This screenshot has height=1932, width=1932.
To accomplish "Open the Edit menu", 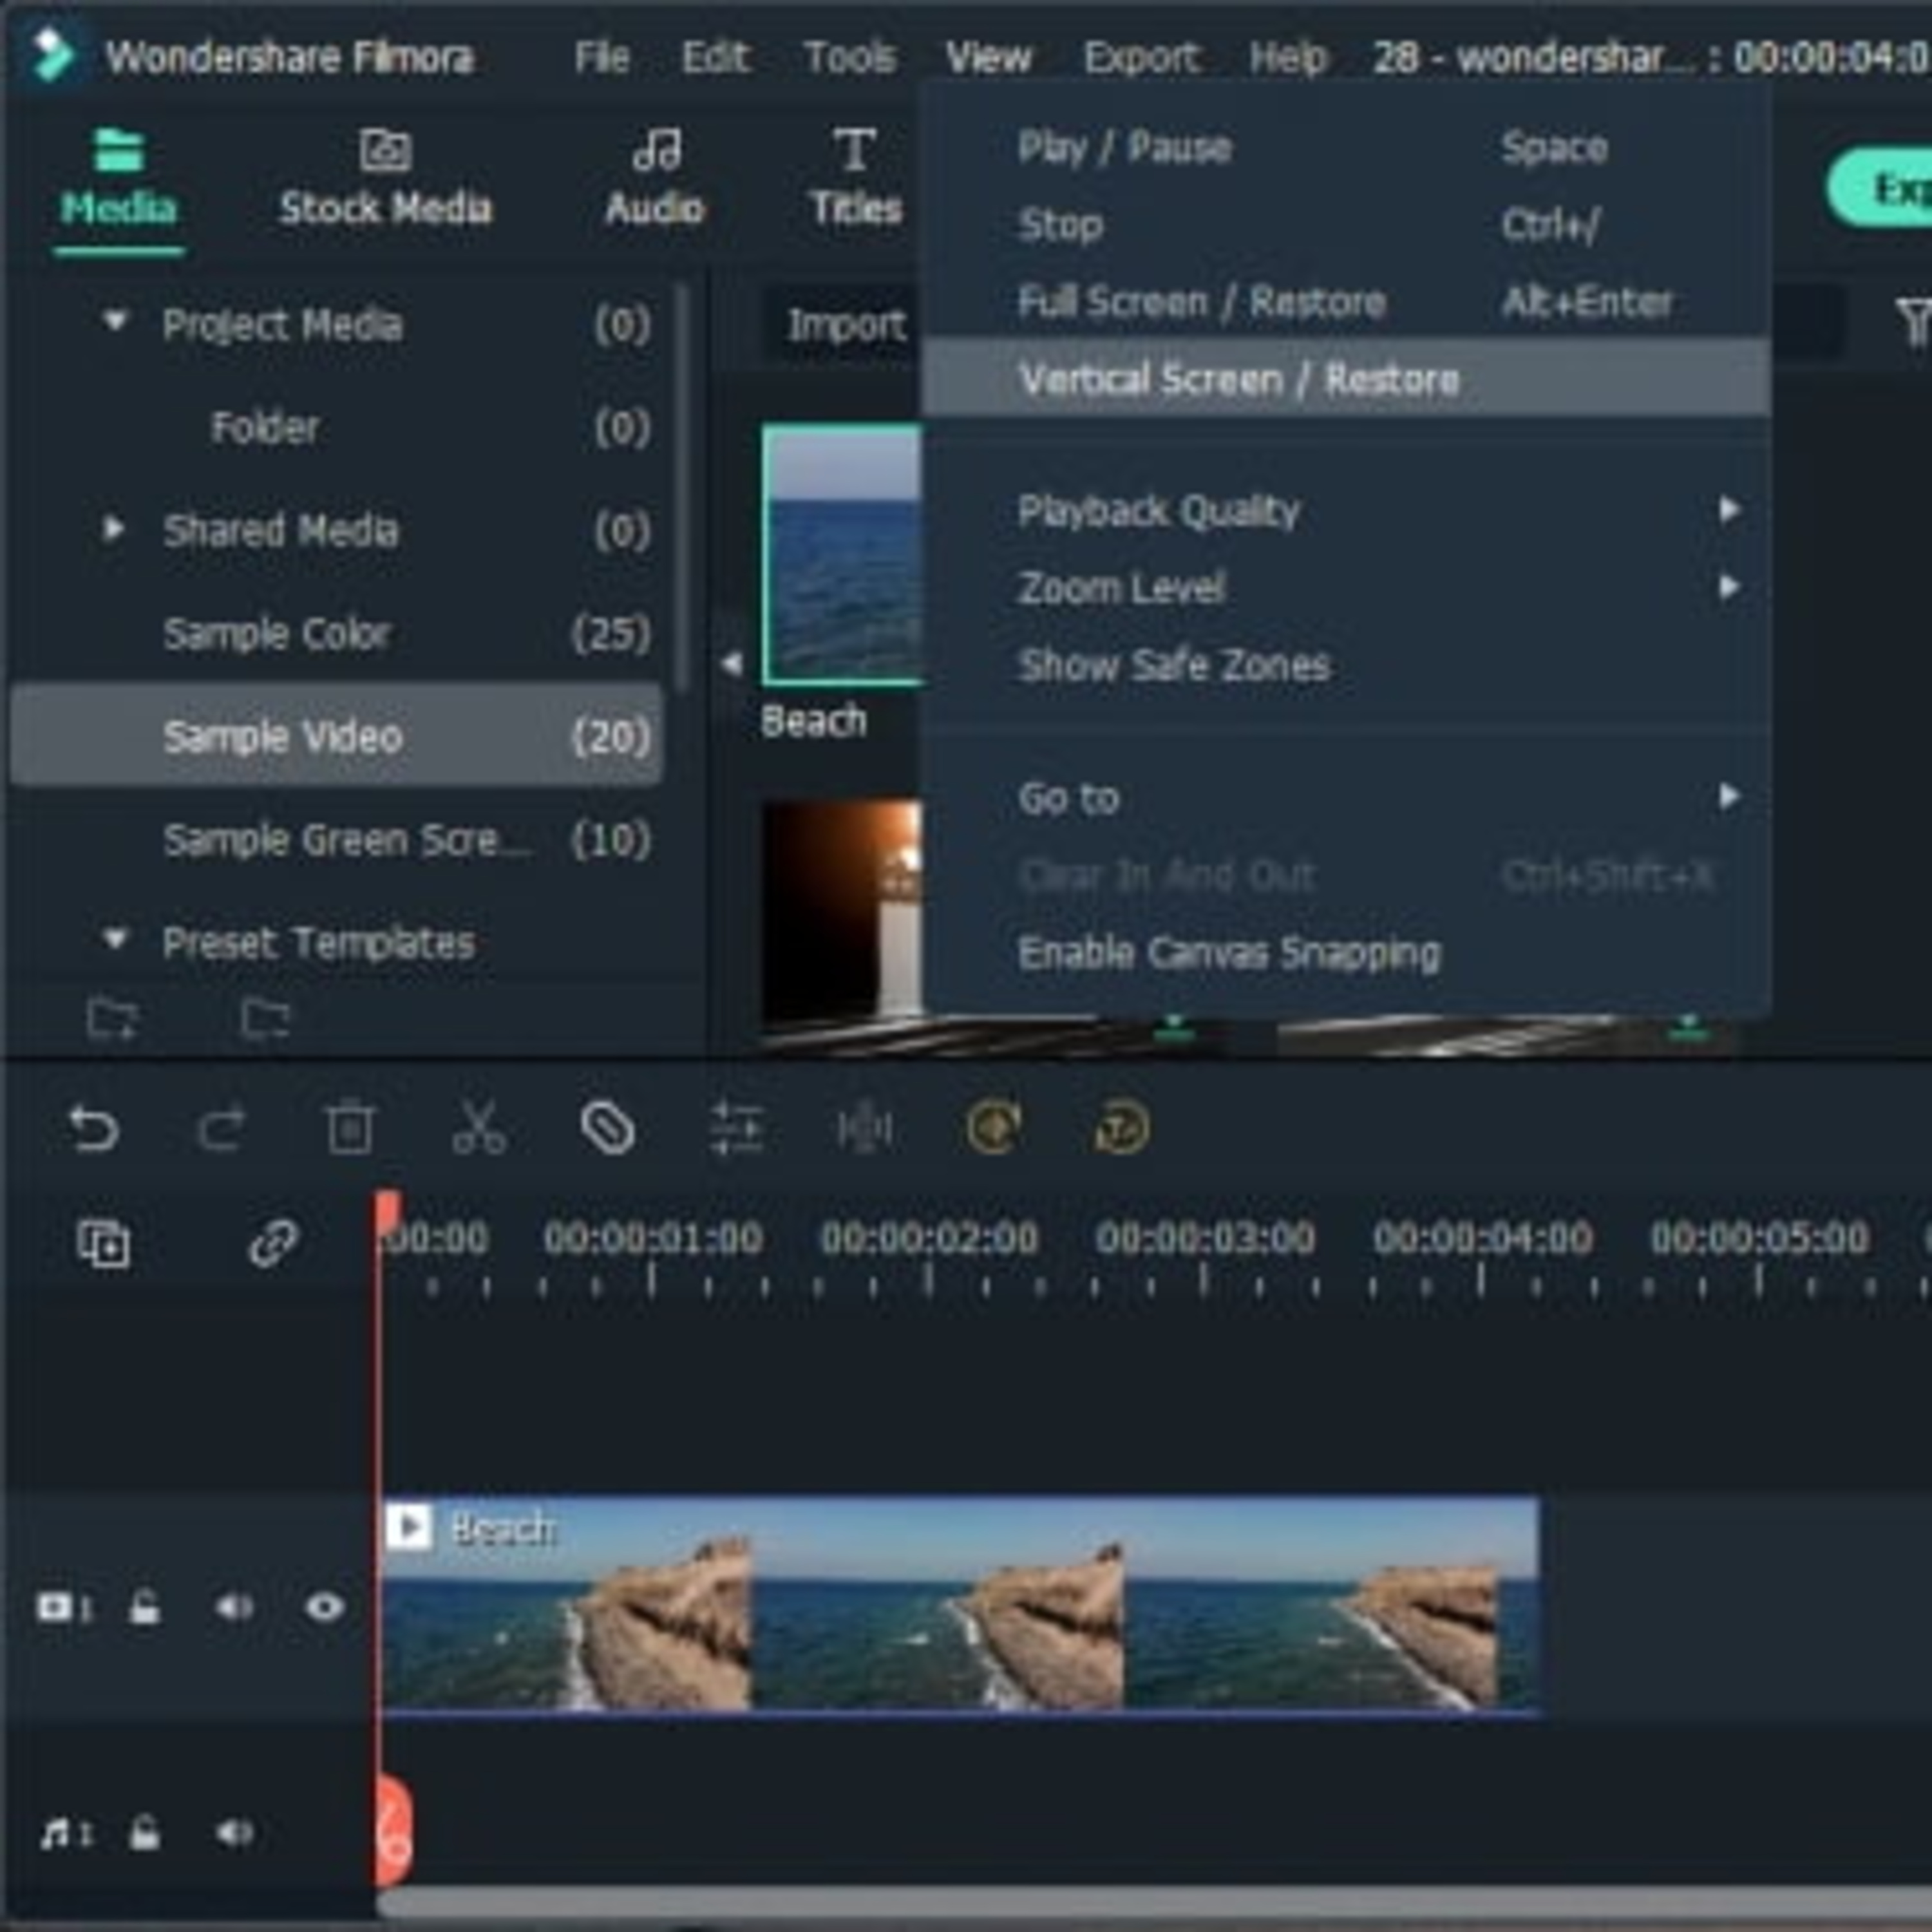I will point(715,57).
